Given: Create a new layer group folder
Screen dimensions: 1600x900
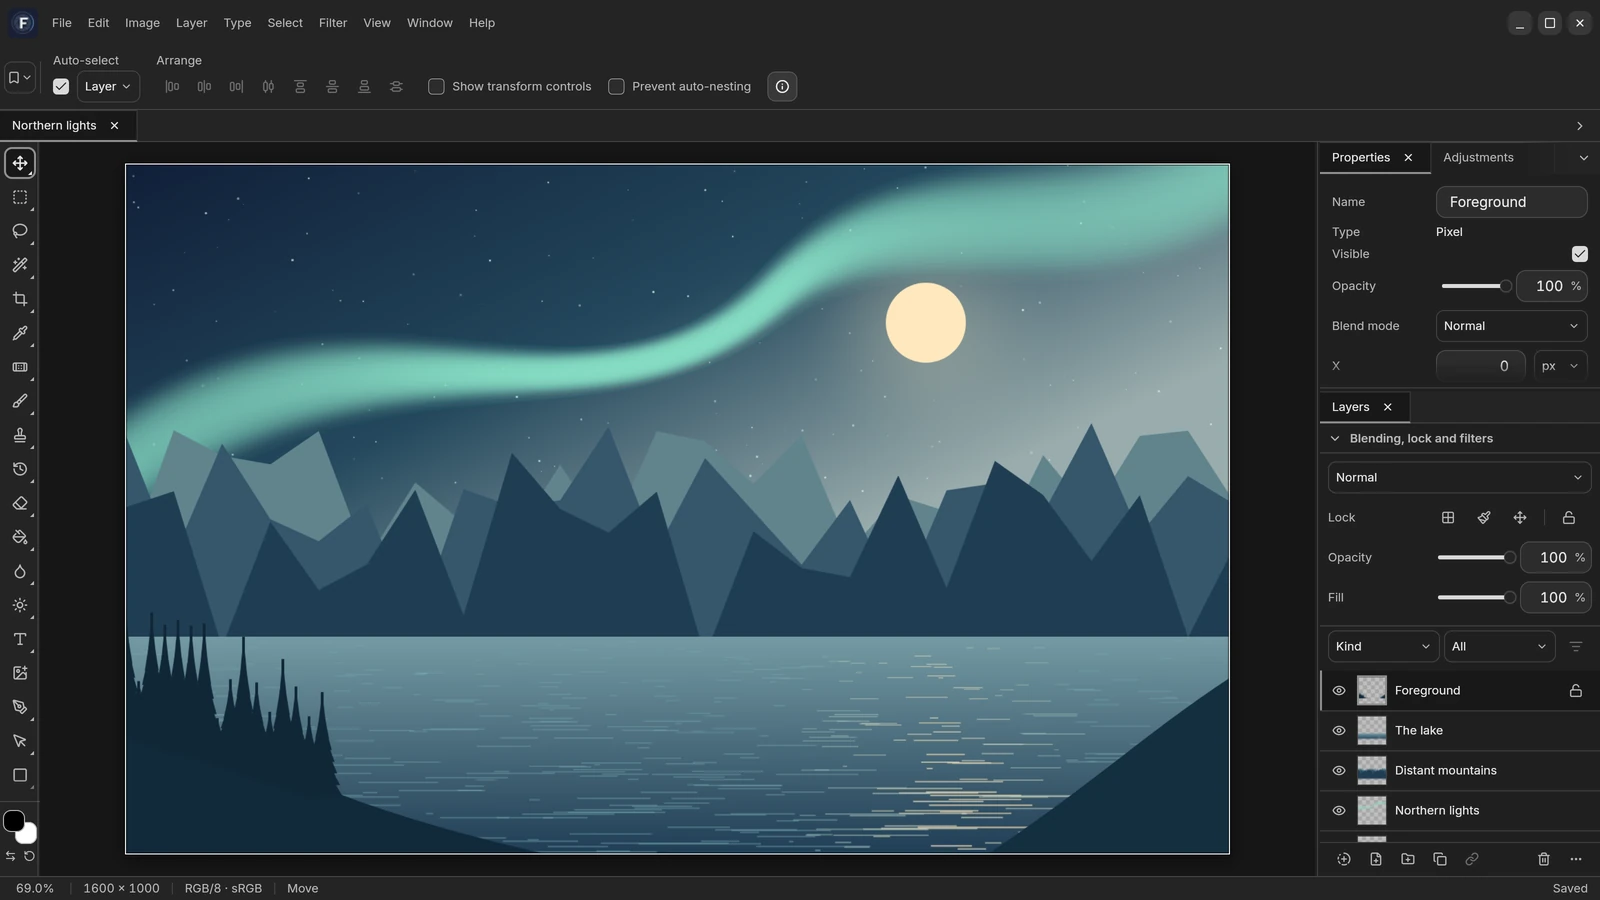Looking at the screenshot, I should coord(1408,859).
